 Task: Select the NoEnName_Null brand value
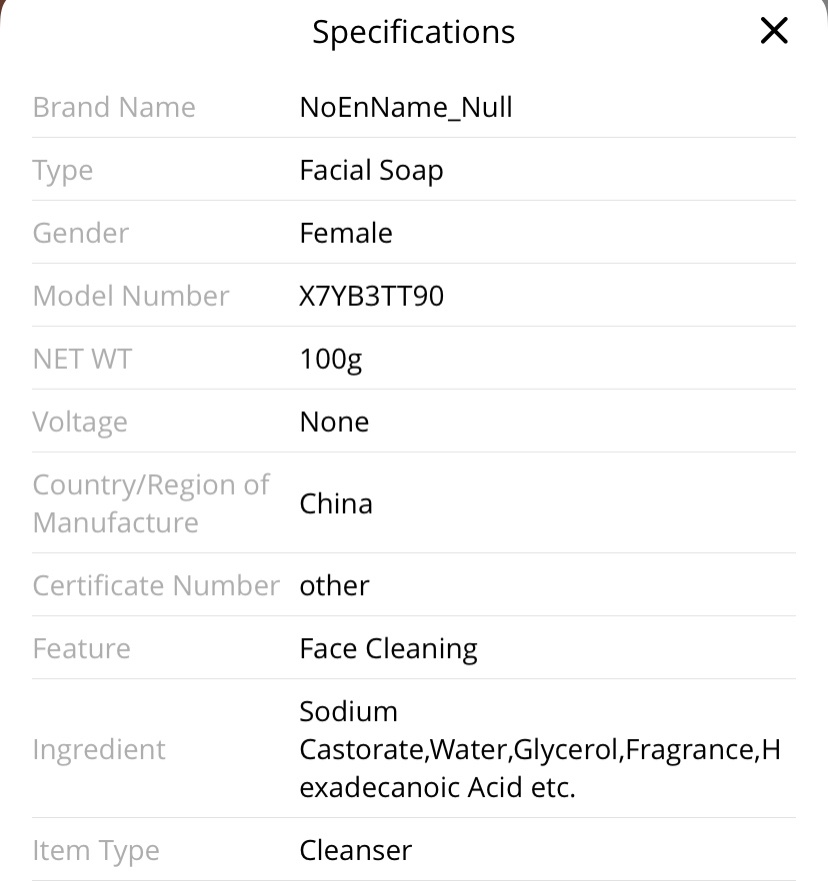click(406, 107)
